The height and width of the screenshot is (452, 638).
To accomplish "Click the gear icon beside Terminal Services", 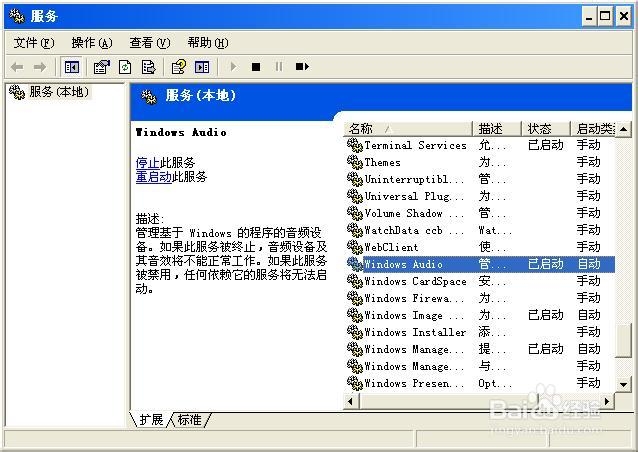I will click(355, 145).
